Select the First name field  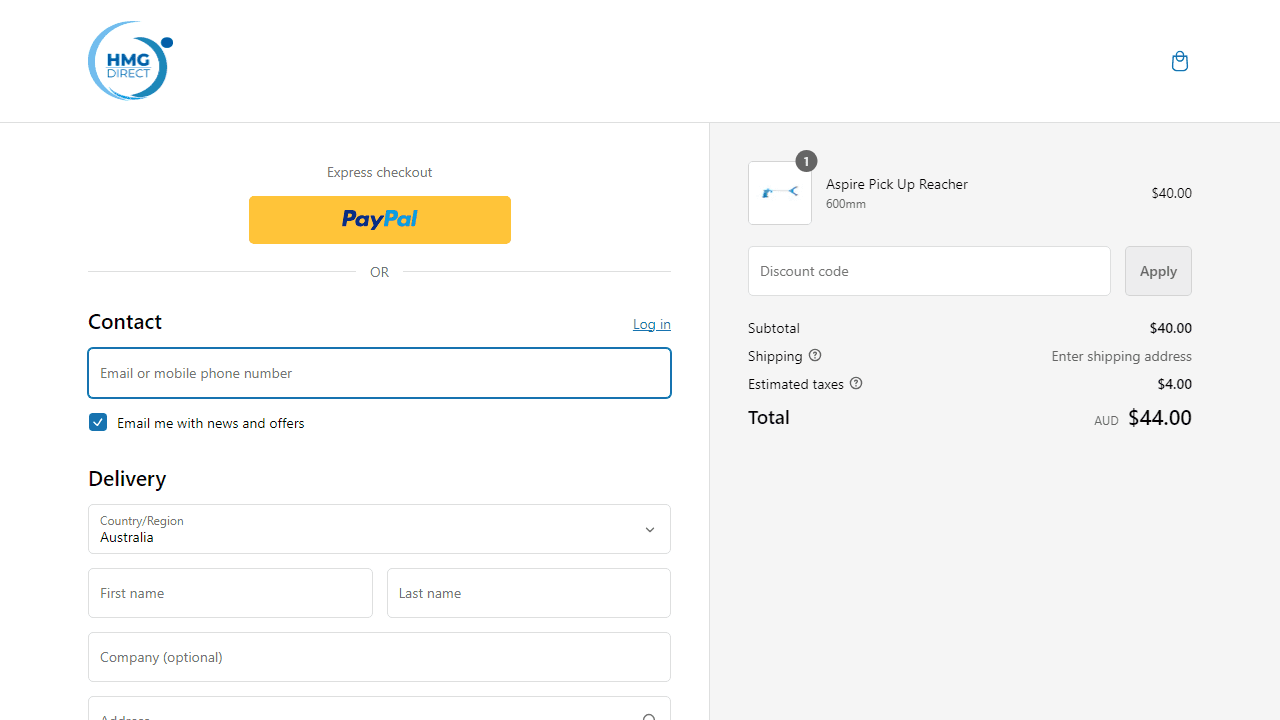pyautogui.click(x=230, y=593)
